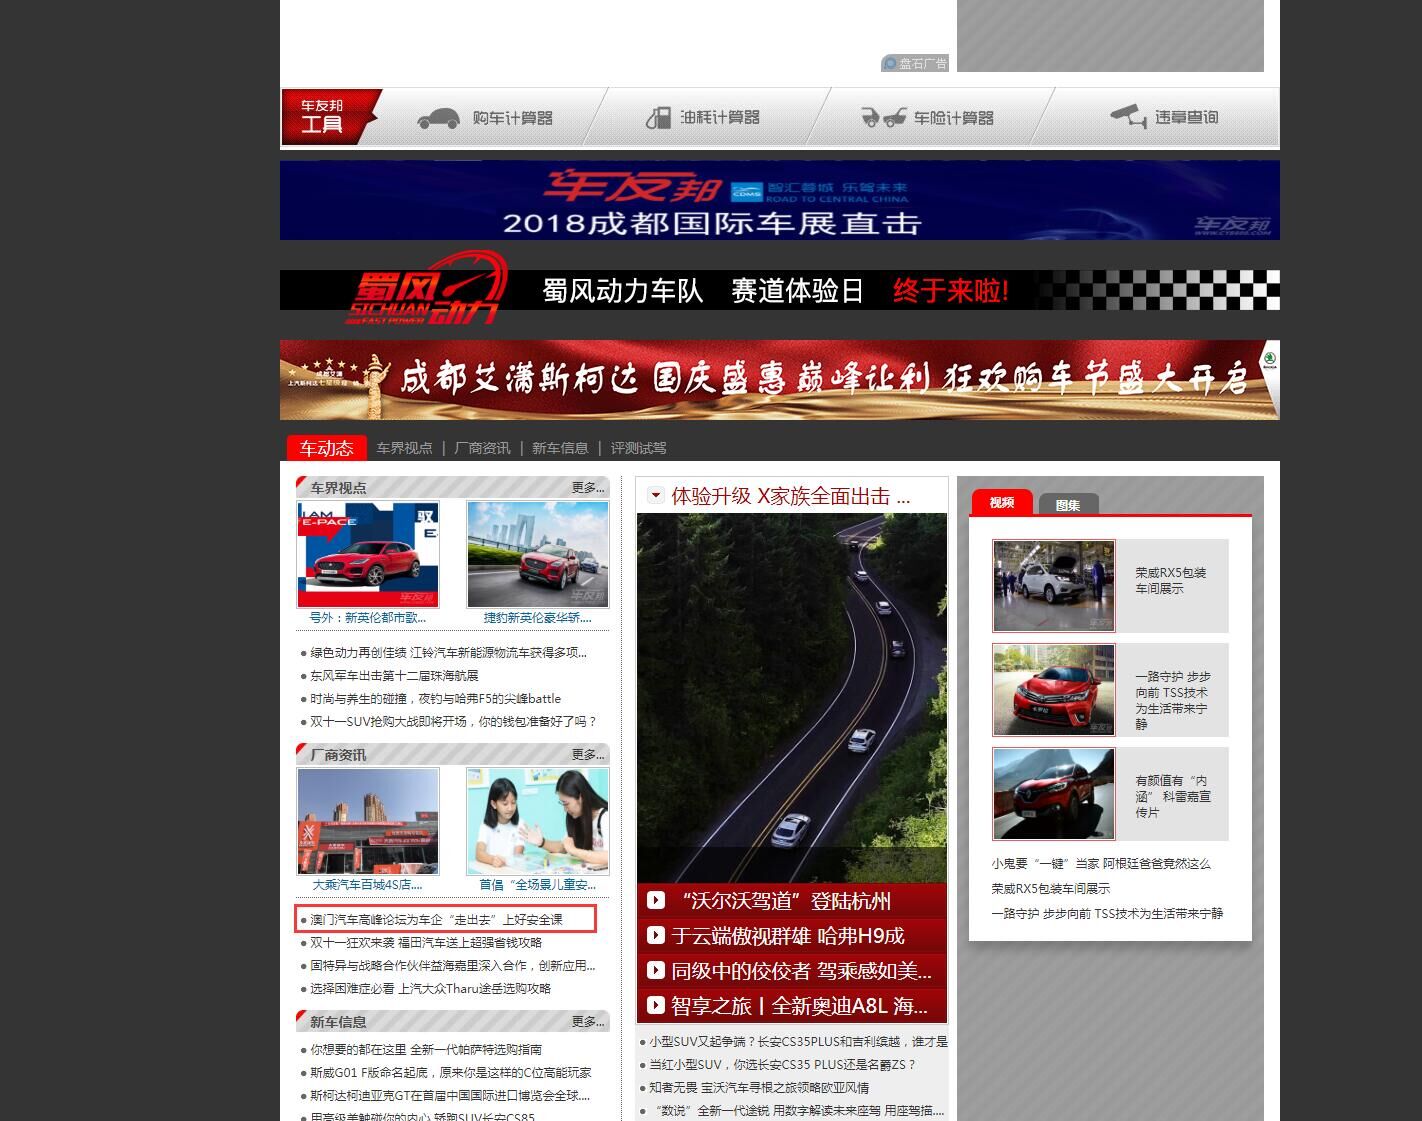Viewport: 1422px width, 1121px height.
Task: Open the 2018成都国际车展直击 banner
Action: [780, 200]
